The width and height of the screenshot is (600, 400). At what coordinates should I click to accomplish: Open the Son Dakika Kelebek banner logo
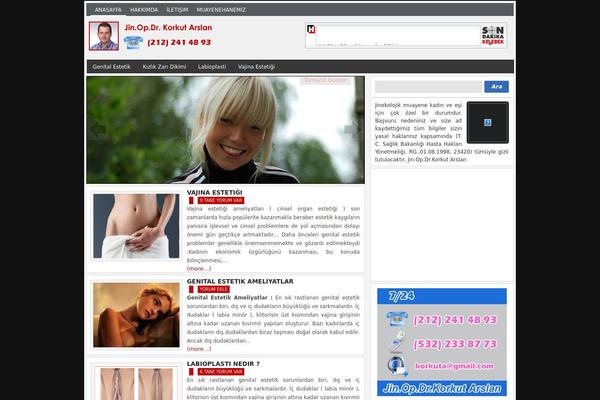(x=492, y=36)
